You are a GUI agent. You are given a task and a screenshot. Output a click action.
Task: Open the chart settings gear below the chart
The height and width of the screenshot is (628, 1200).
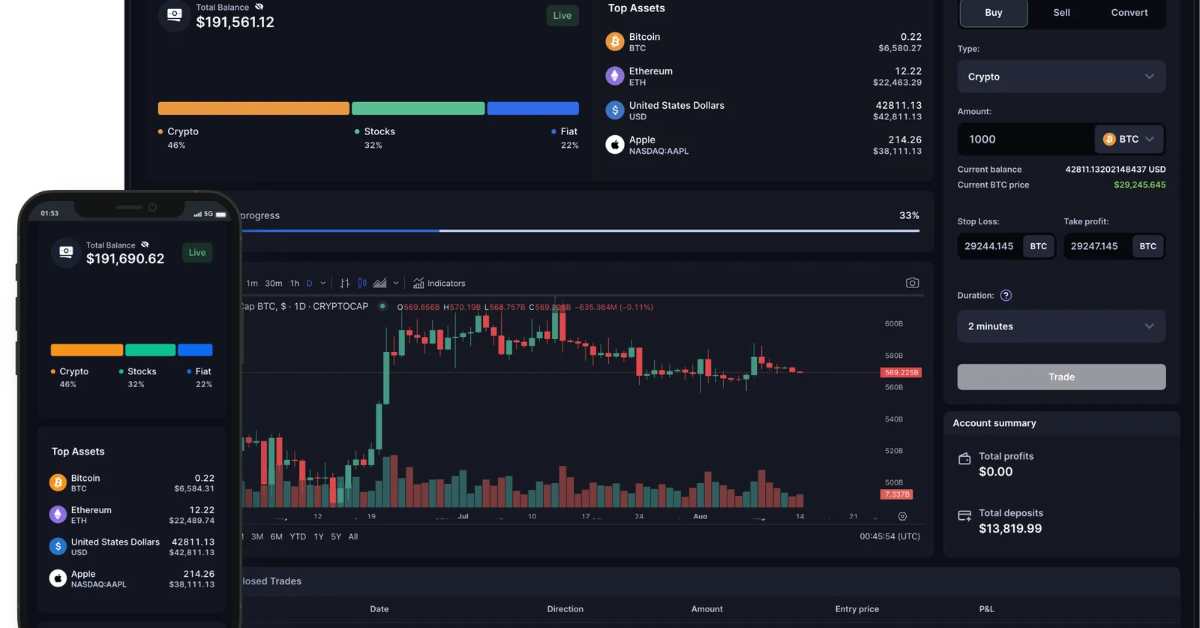point(903,516)
